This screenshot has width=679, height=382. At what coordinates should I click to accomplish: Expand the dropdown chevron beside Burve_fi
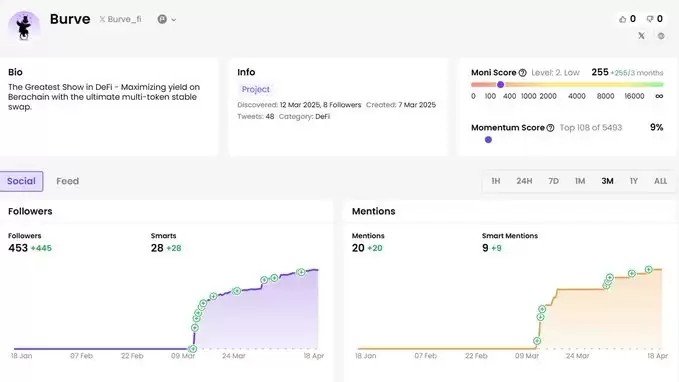click(x=174, y=19)
